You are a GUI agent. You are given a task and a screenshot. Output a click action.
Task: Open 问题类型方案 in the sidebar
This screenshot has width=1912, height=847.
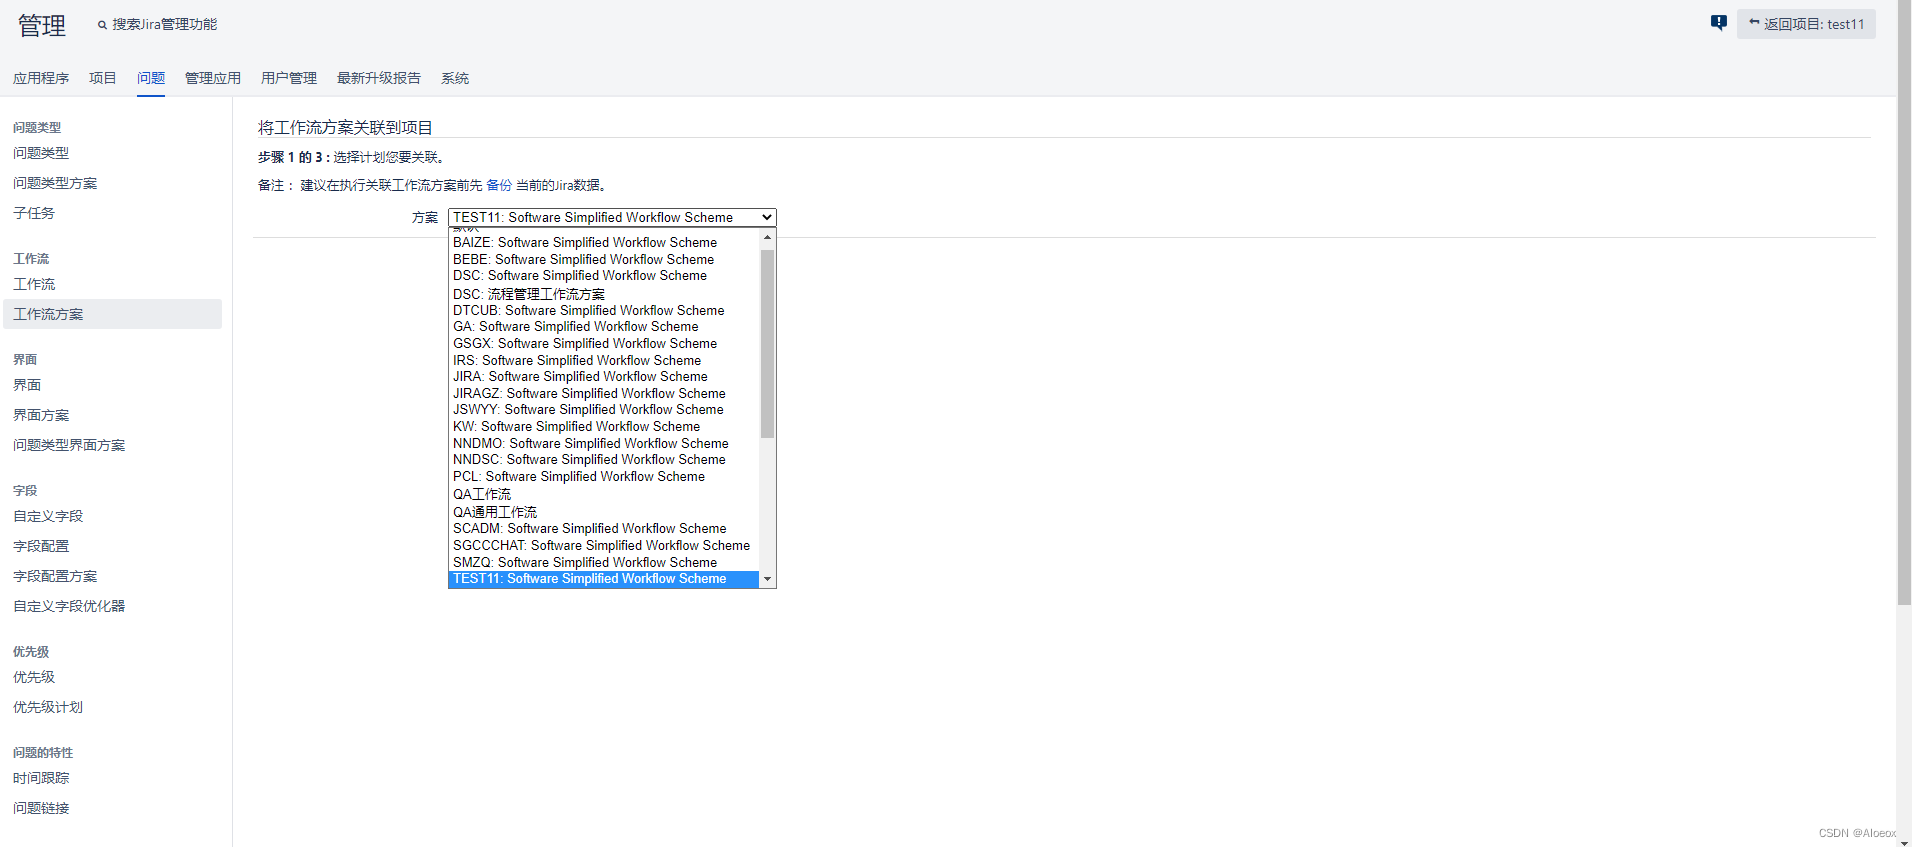coord(55,183)
